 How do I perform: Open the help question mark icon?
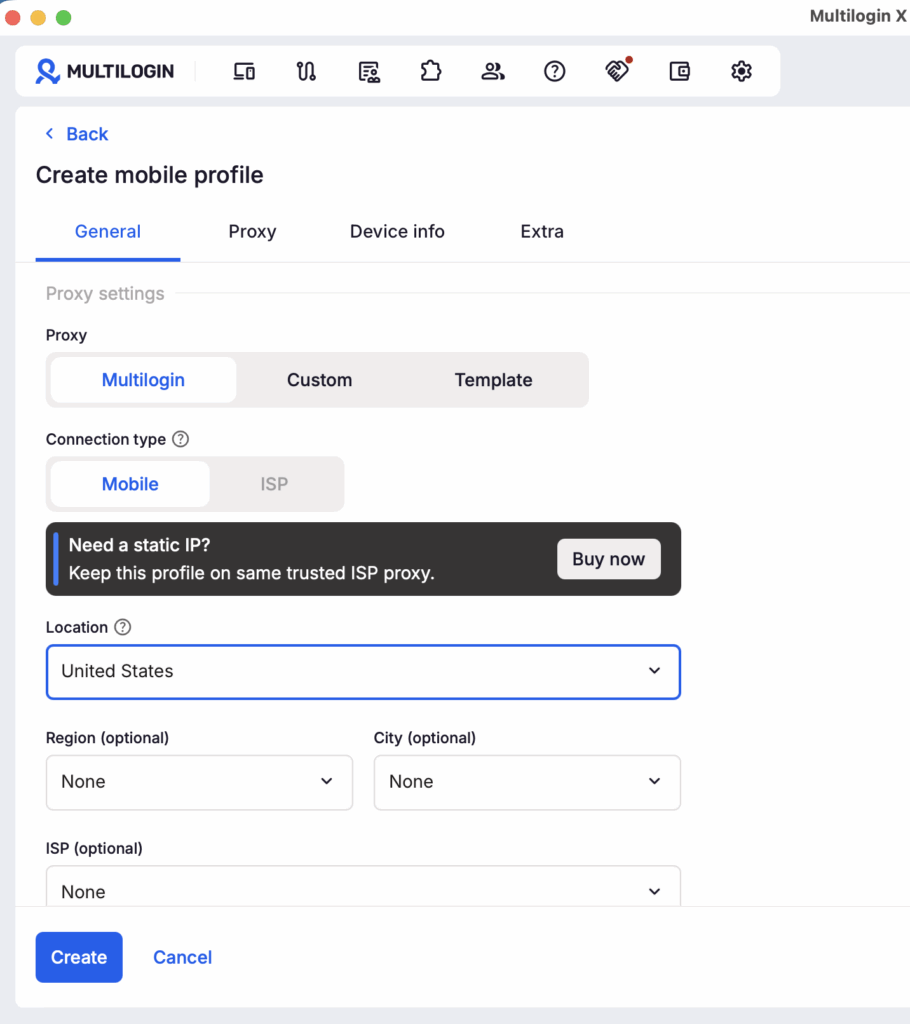(x=555, y=71)
